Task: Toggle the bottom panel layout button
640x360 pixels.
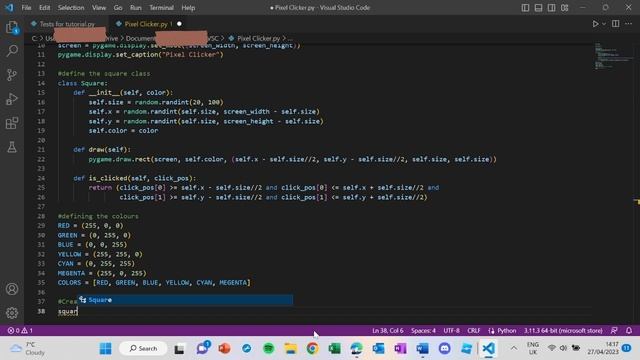Action: coord(538,8)
